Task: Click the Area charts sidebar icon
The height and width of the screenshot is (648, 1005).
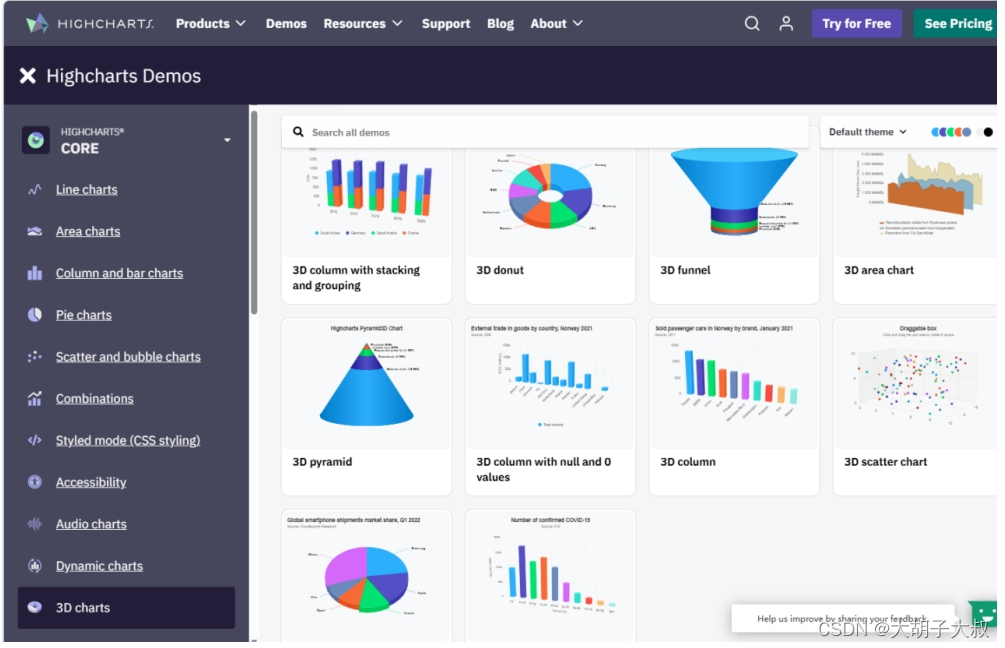Action: point(35,231)
